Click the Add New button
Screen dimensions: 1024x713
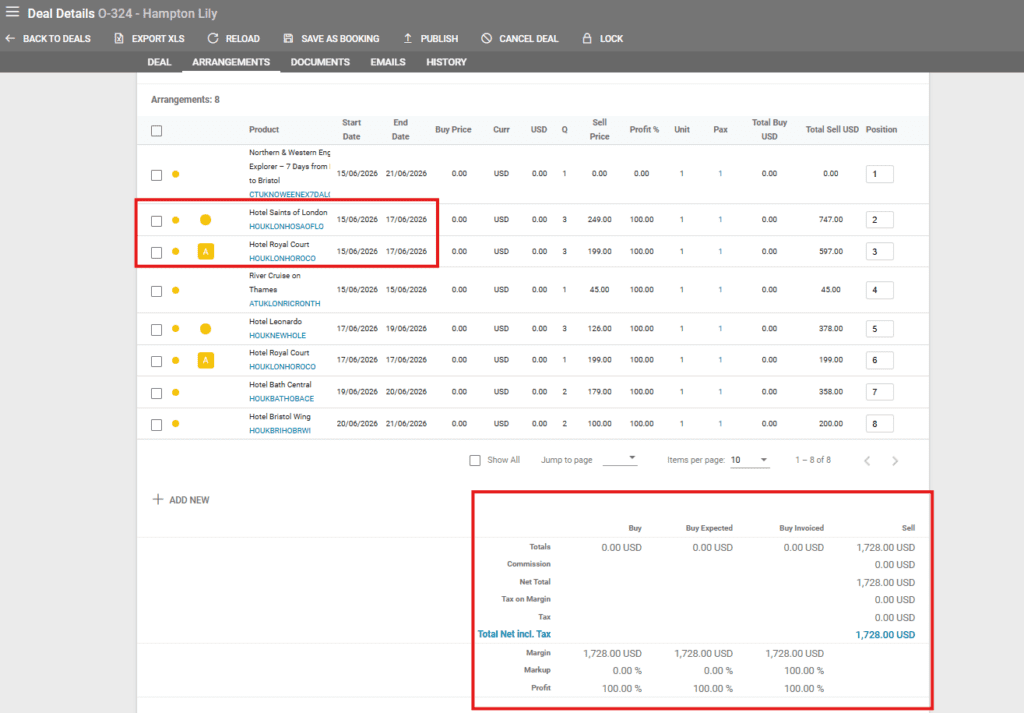click(181, 500)
